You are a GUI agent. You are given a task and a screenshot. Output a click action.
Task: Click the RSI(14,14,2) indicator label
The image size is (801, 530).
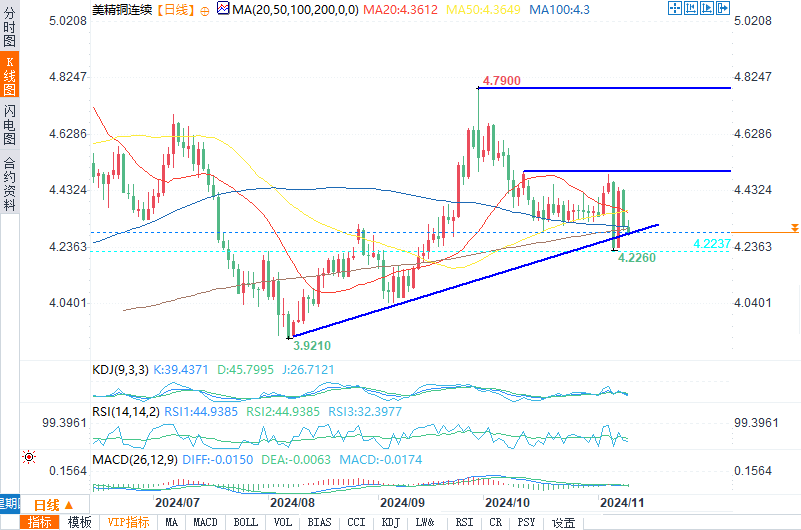click(126, 412)
